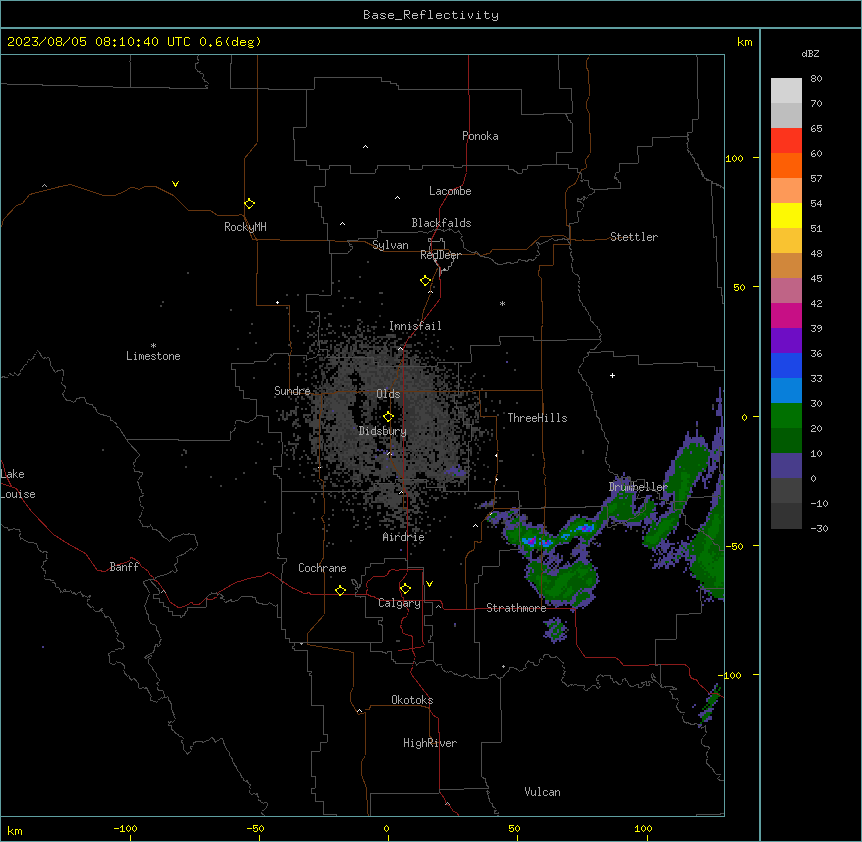Pick the red swatch in the dBZ legend
This screenshot has width=862, height=842.
coord(786,141)
